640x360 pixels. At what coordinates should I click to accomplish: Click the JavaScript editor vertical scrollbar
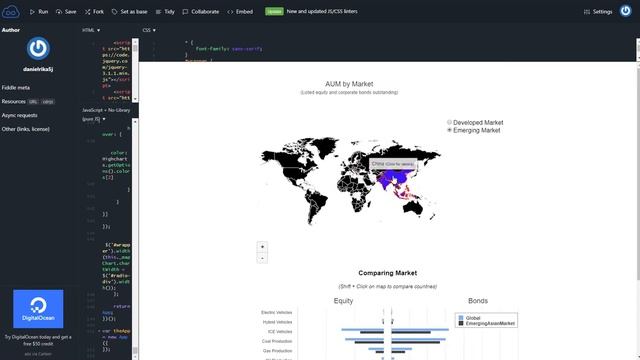click(x=135, y=239)
